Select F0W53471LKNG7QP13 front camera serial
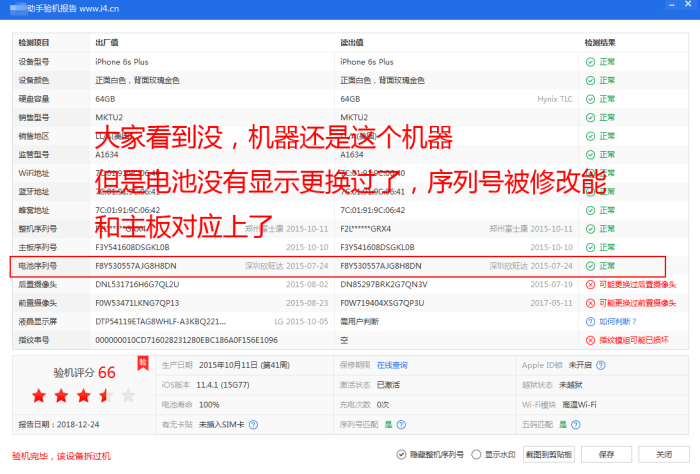Image resolution: width=700 pixels, height=474 pixels. click(x=137, y=303)
